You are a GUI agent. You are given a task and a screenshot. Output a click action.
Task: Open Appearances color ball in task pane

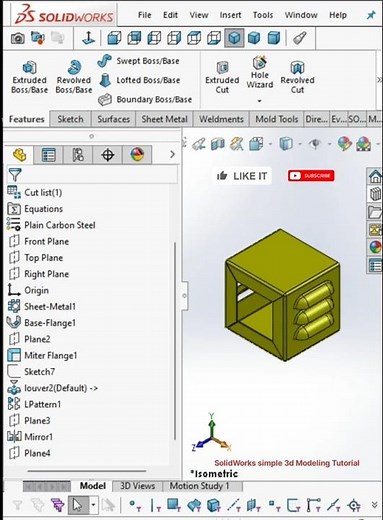[375, 248]
